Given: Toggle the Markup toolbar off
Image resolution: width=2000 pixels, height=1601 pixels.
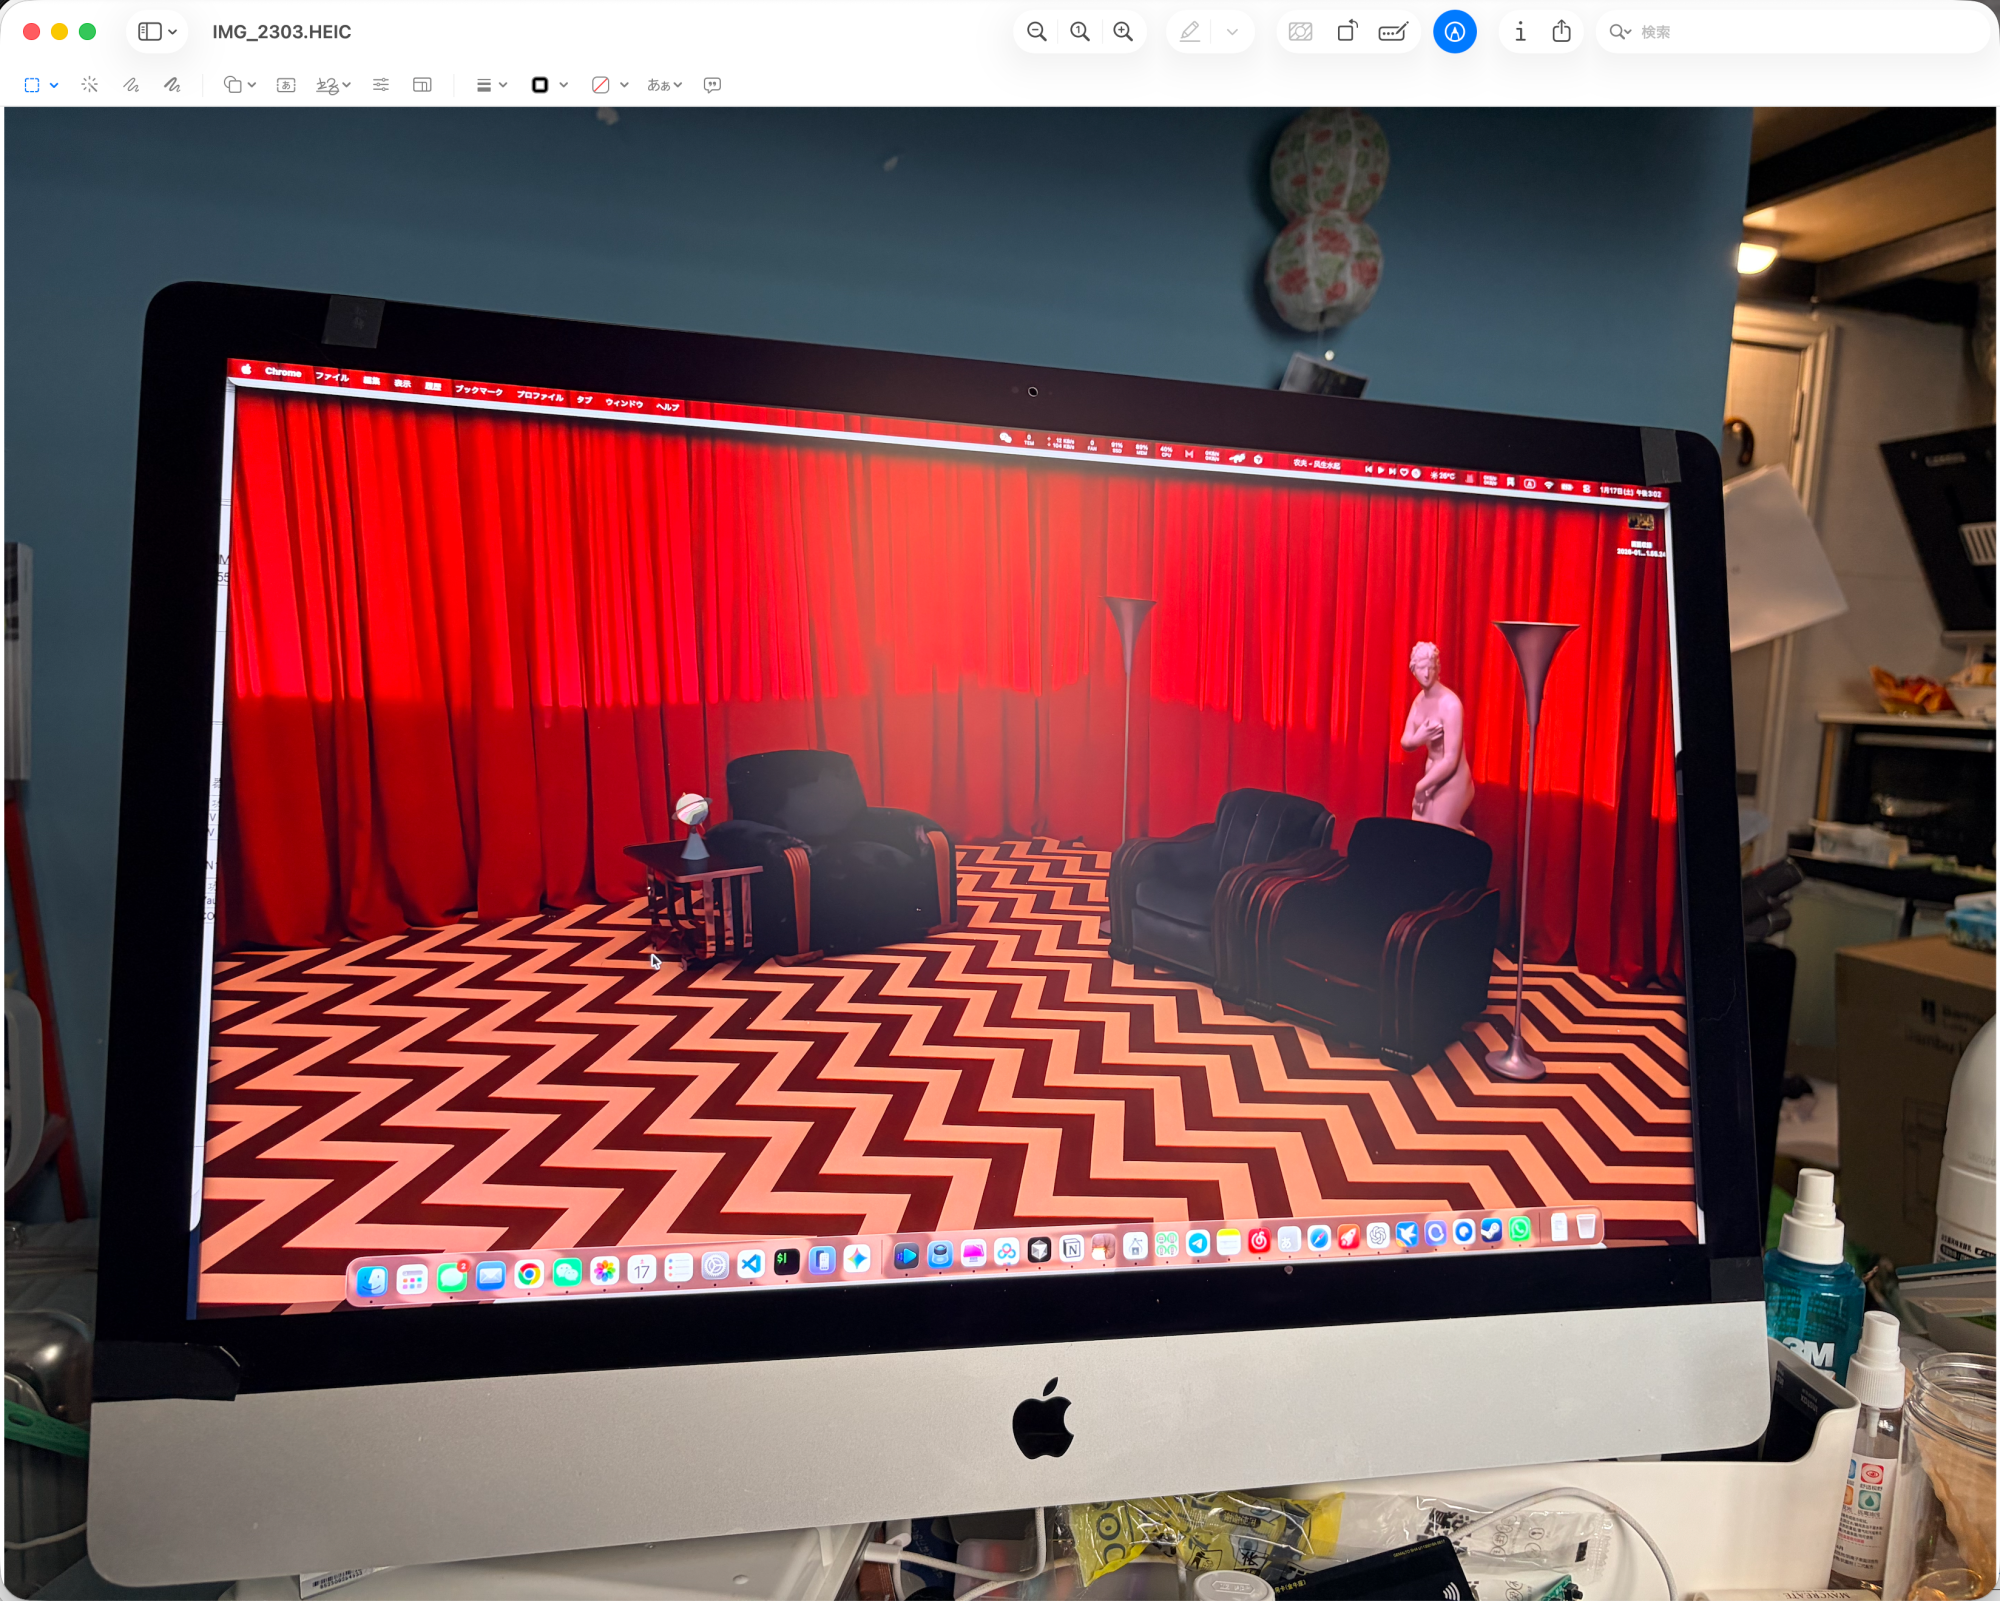Looking at the screenshot, I should (1454, 32).
